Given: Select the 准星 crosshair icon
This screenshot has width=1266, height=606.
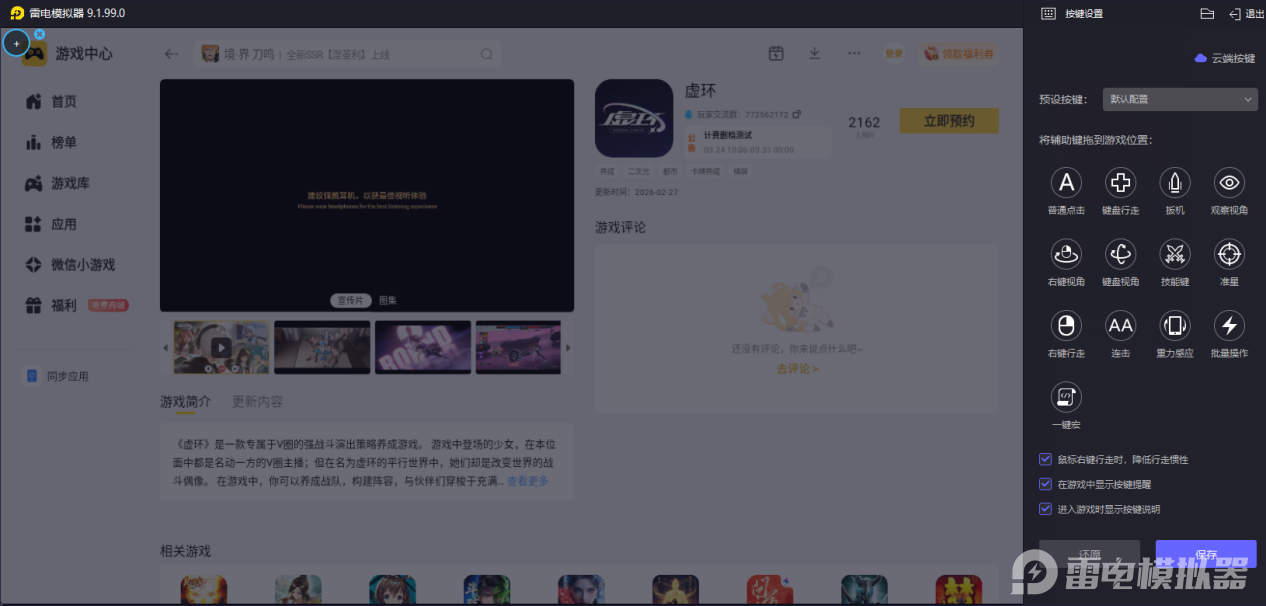Looking at the screenshot, I should [x=1228, y=254].
